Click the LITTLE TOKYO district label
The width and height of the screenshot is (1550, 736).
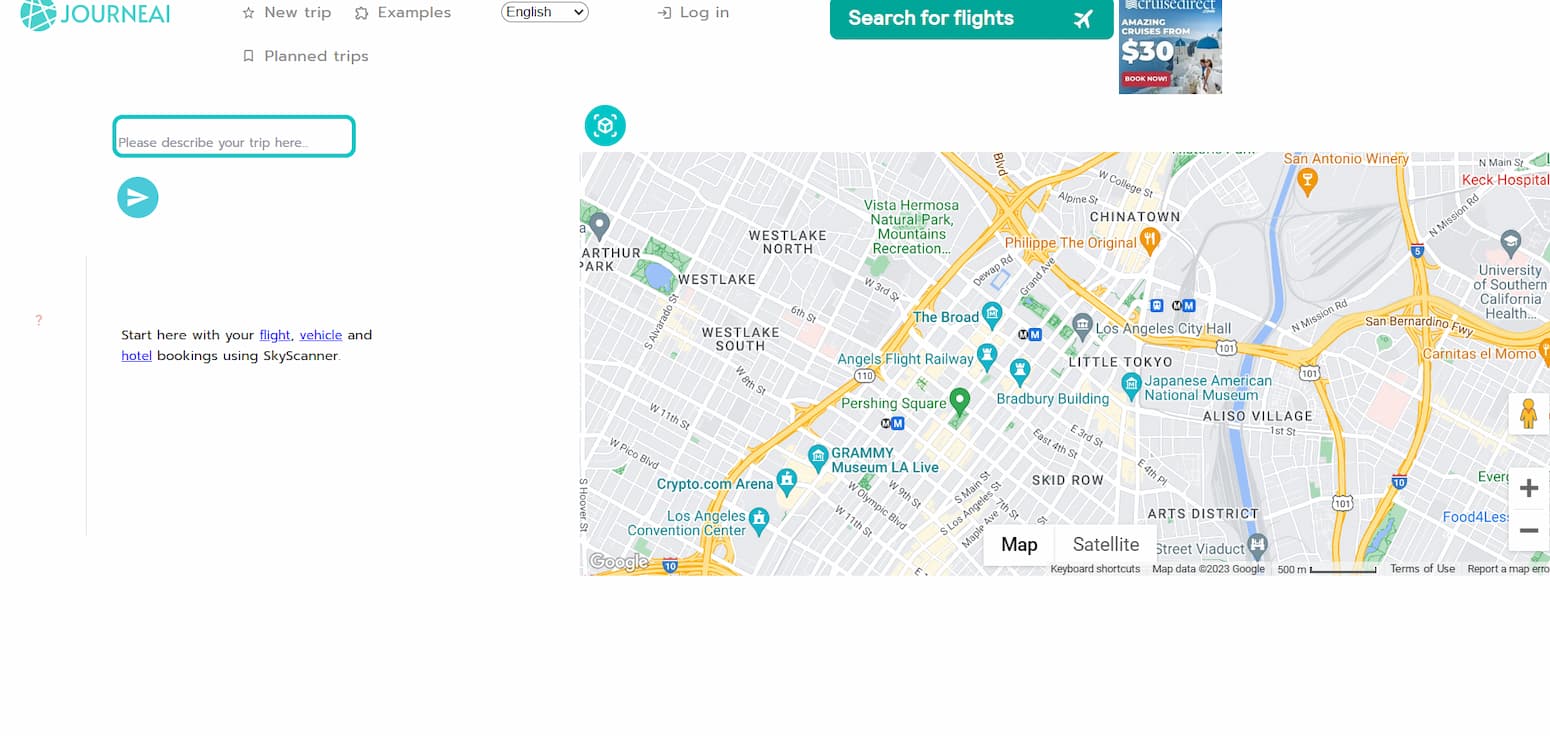1120,362
